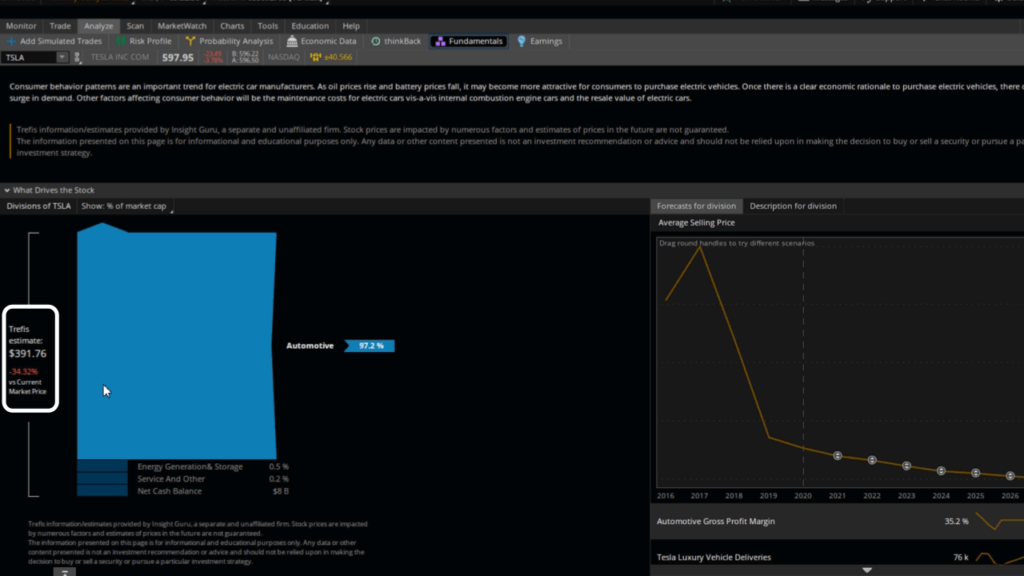Click the Probability Analysis yellow branch icon
This screenshot has height=576, width=1024.
coord(190,41)
